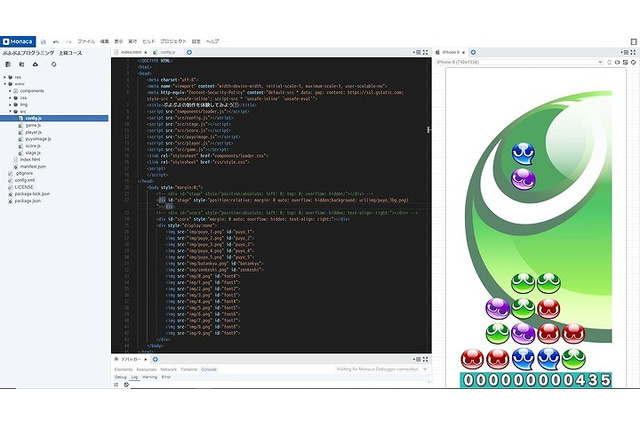Open the ファイル menu
This screenshot has width=640, height=426.
tap(86, 42)
